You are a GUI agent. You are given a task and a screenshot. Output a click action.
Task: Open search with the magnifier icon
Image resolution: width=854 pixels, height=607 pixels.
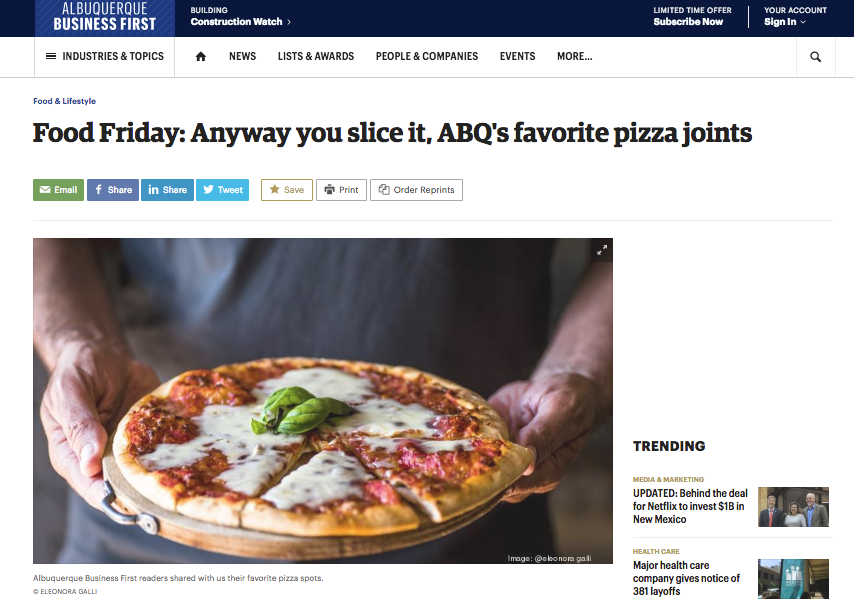coord(815,57)
